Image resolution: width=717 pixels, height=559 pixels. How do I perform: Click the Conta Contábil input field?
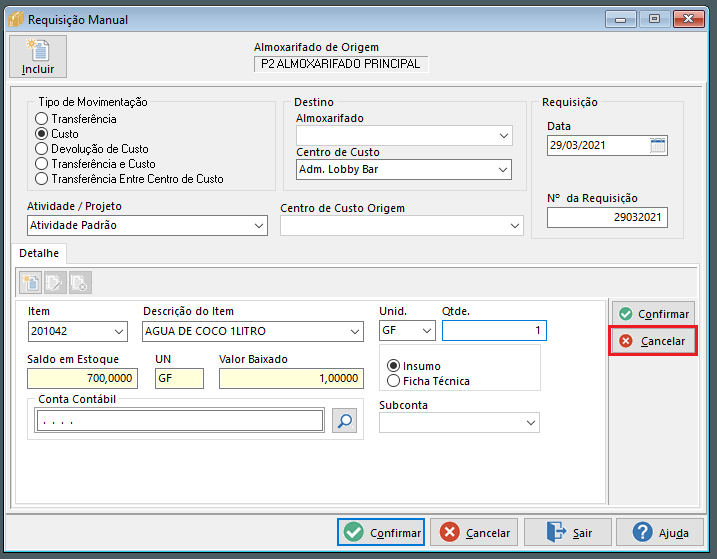(179, 421)
